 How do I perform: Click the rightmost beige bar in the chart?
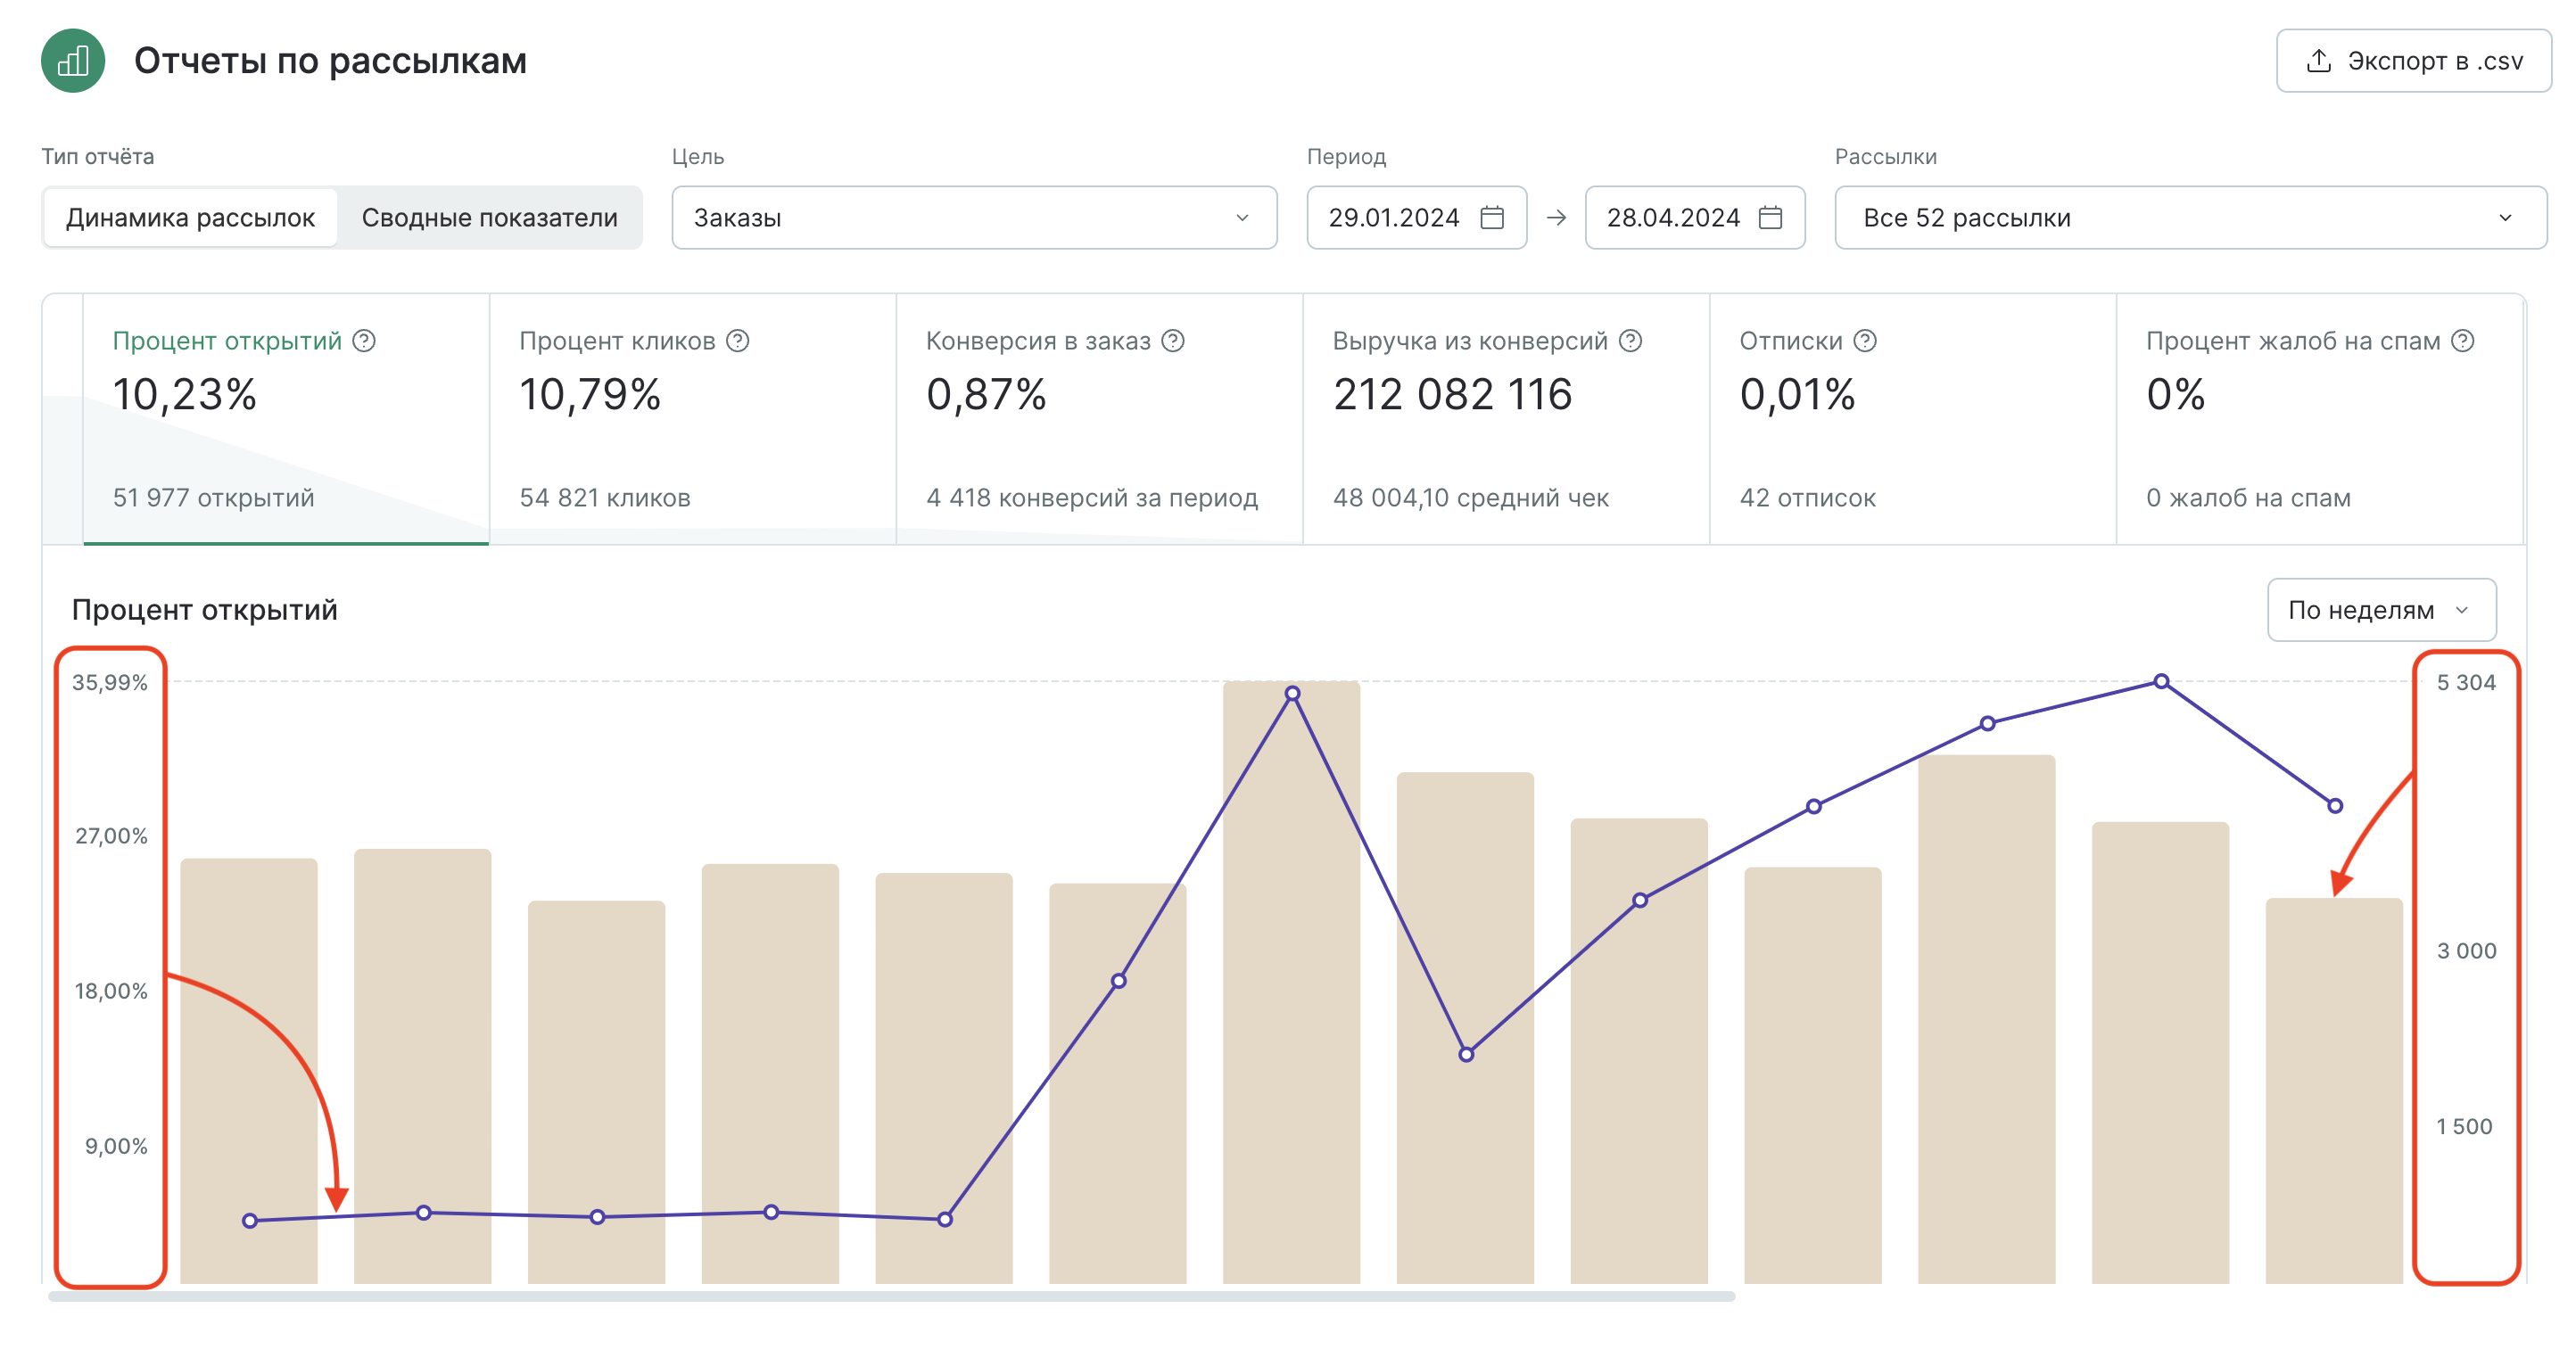(x=2334, y=1091)
